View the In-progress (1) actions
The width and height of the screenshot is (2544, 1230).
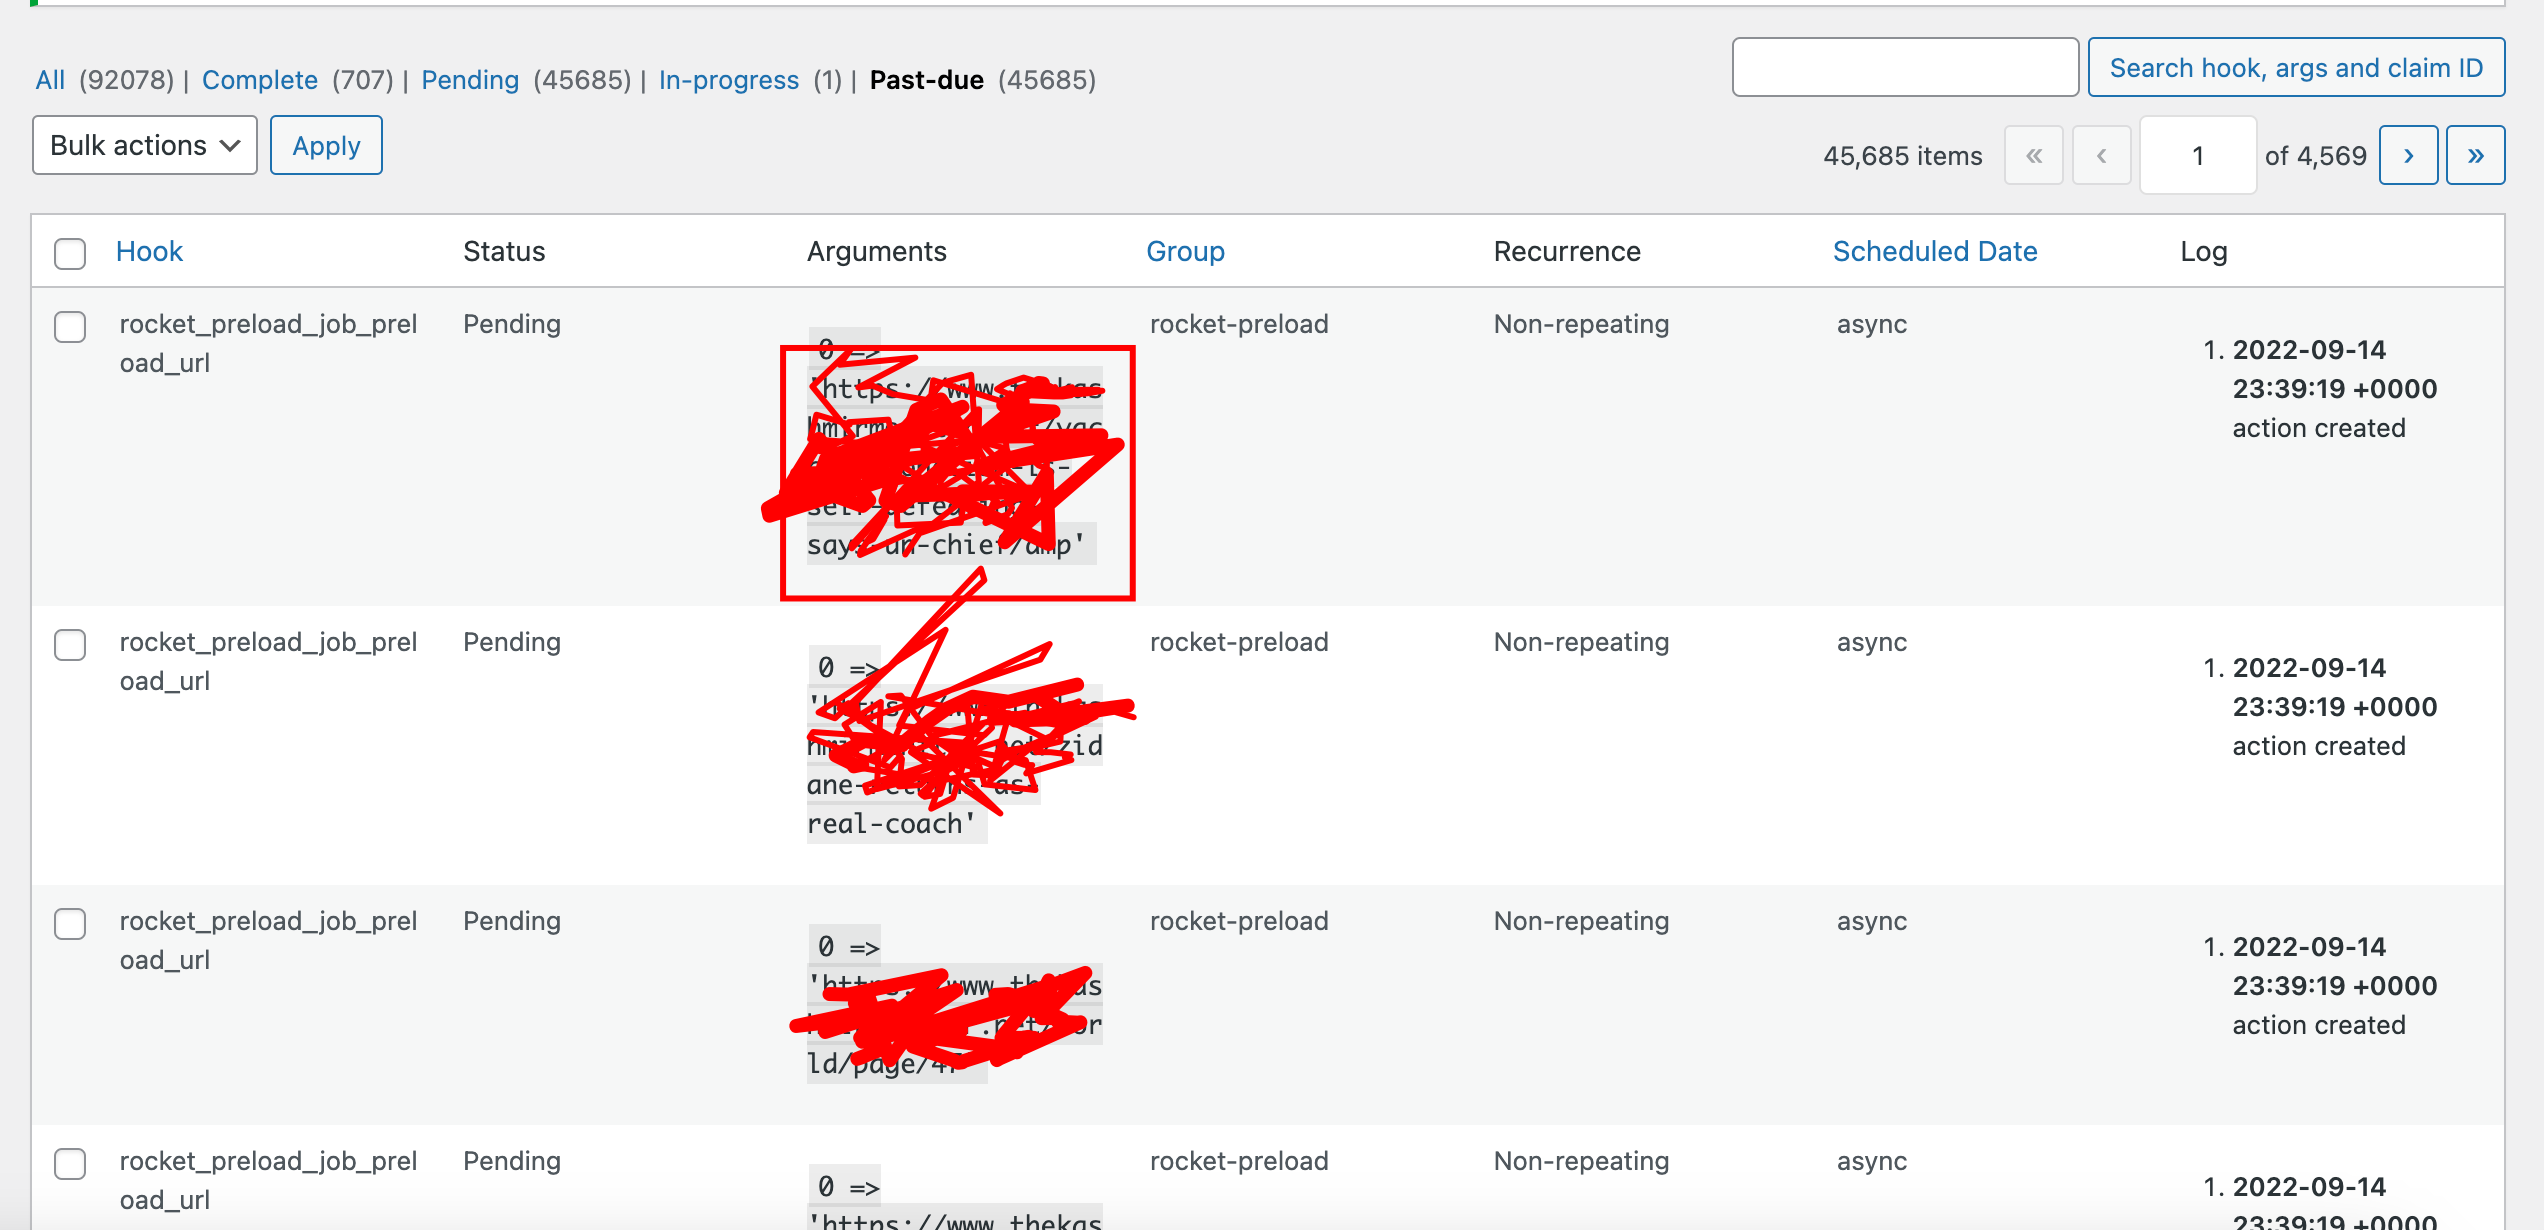[728, 79]
